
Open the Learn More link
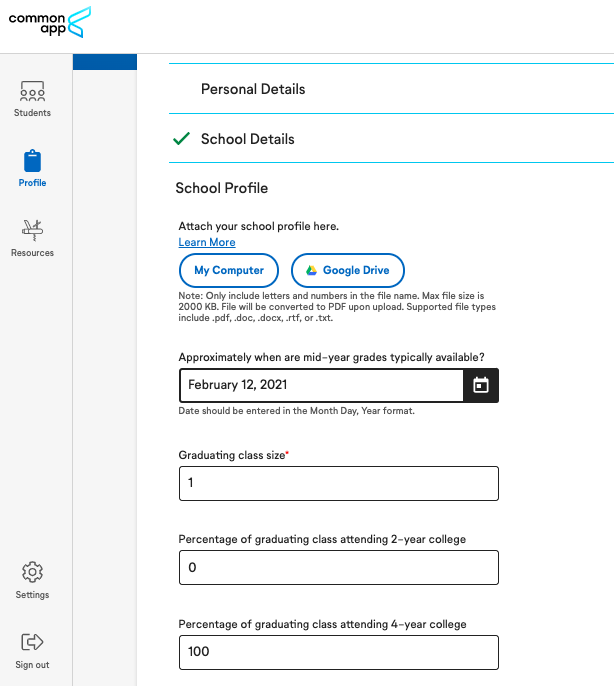point(207,242)
